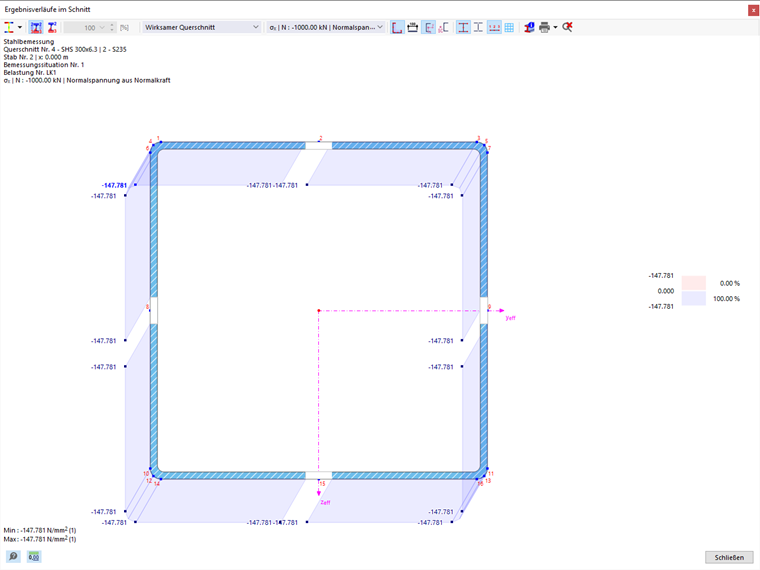Screen dimensions: 760x570
Task: Click the Querschnitt Nr. 4 SHS 300x6.3 line
Action: (65, 49)
